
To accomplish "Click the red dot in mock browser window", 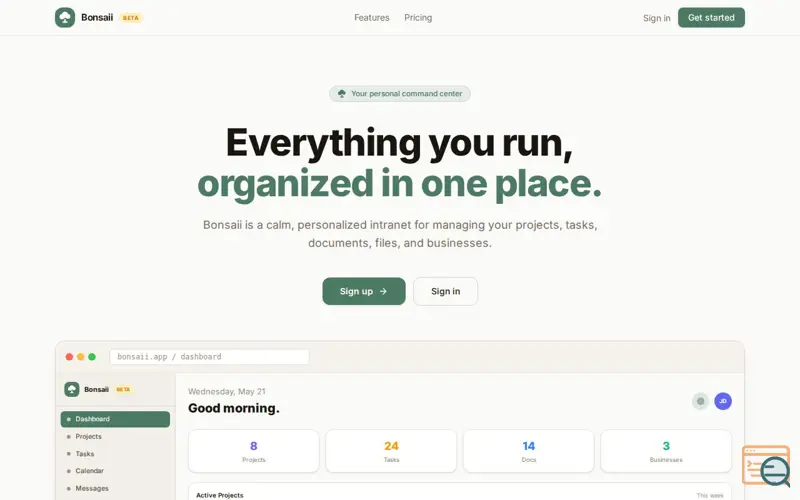I will [x=69, y=357].
